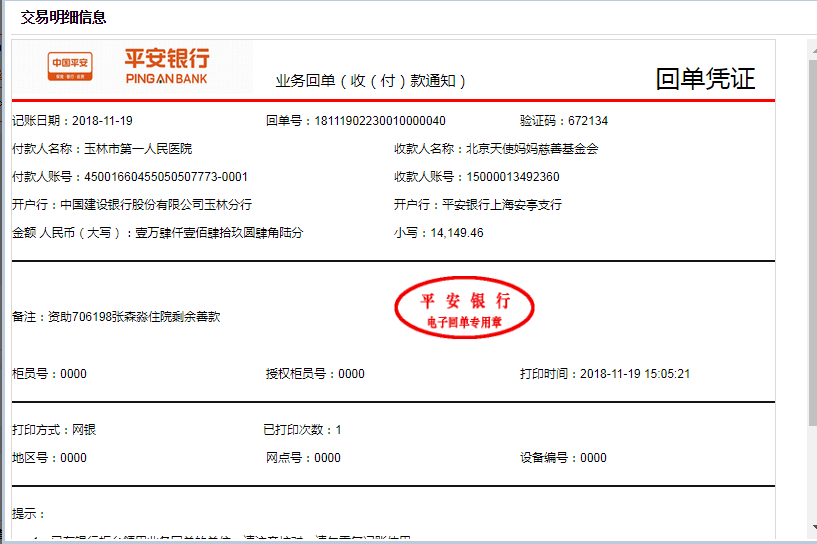Click the remark 资助706198张森淼住院剩余善款
817x544 pixels.
(x=134, y=317)
